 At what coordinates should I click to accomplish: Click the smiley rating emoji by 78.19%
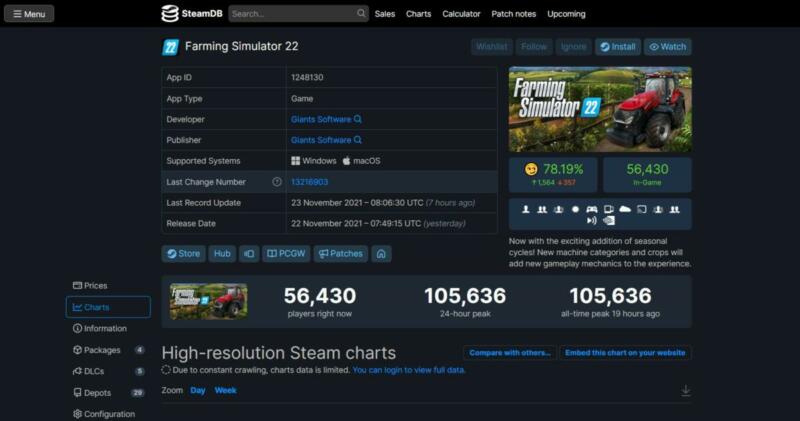531,169
